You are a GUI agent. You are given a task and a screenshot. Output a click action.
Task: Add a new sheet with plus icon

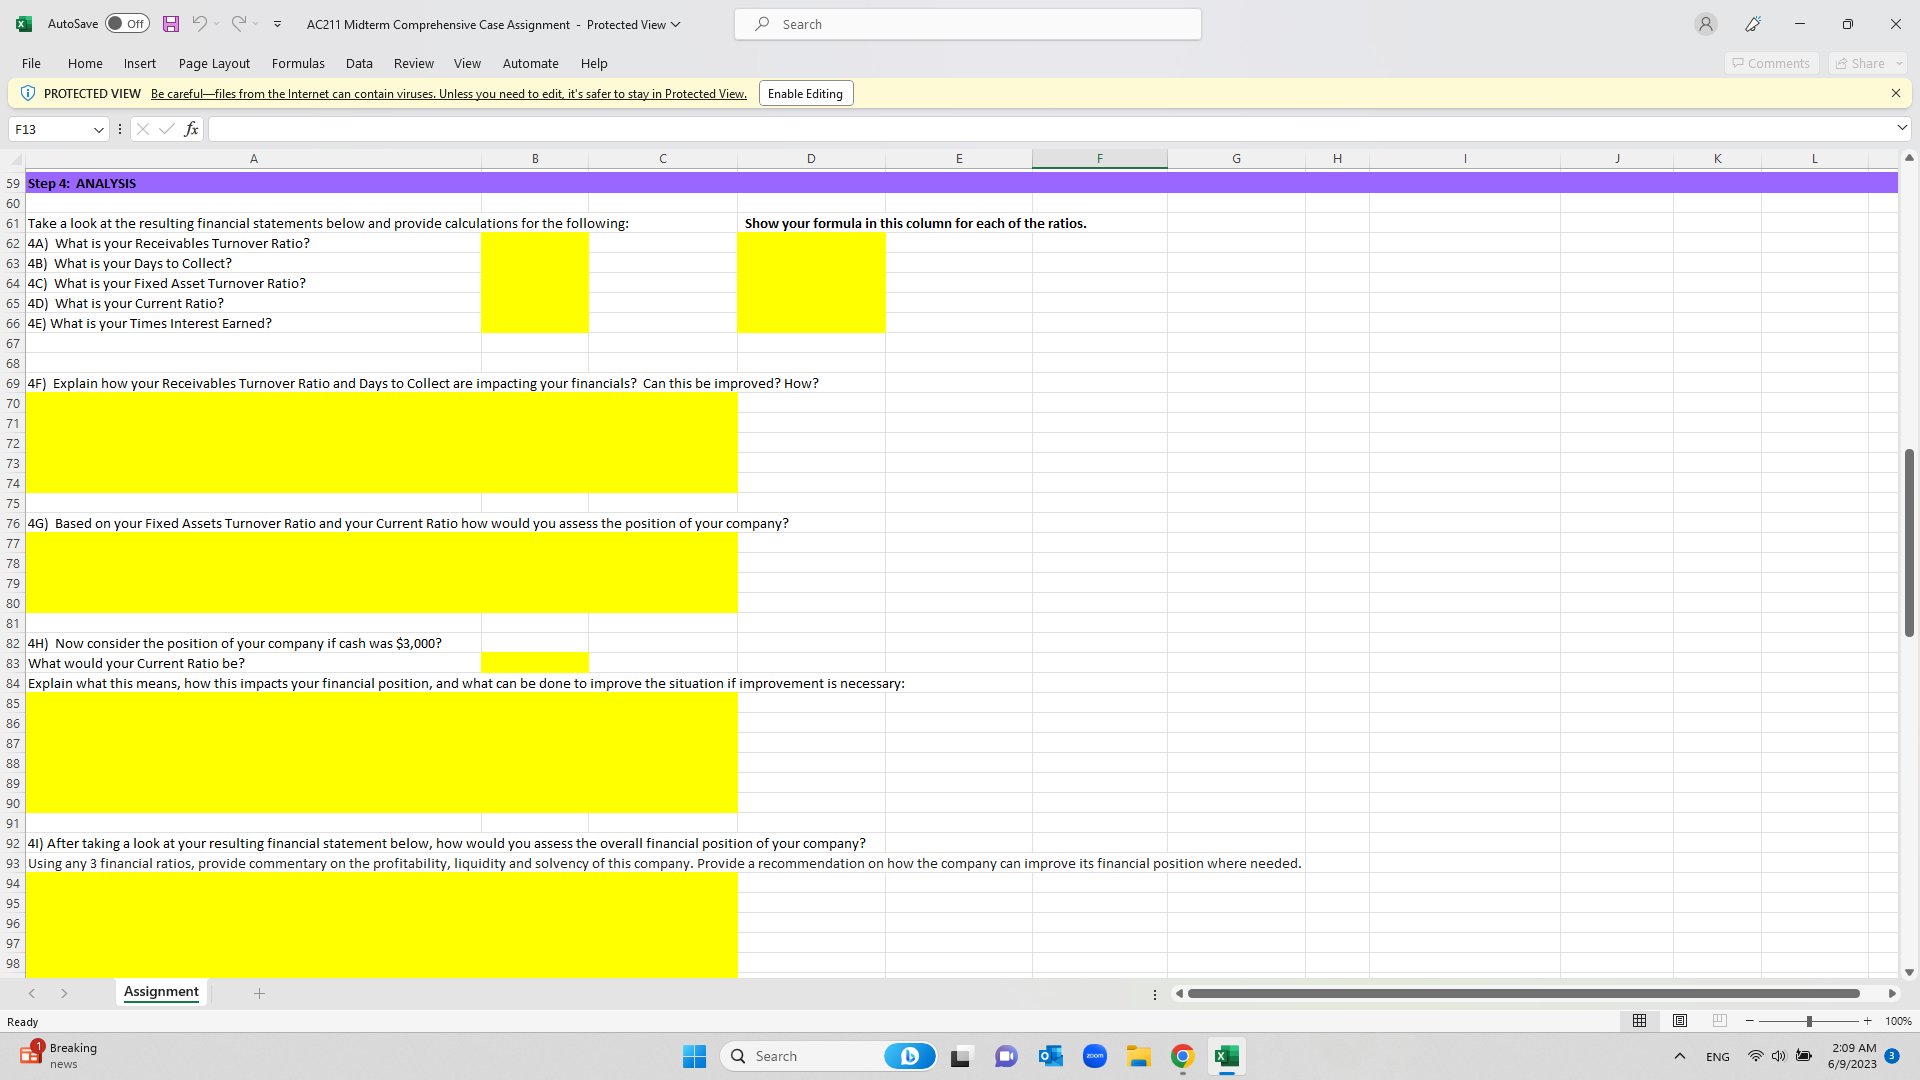259,993
